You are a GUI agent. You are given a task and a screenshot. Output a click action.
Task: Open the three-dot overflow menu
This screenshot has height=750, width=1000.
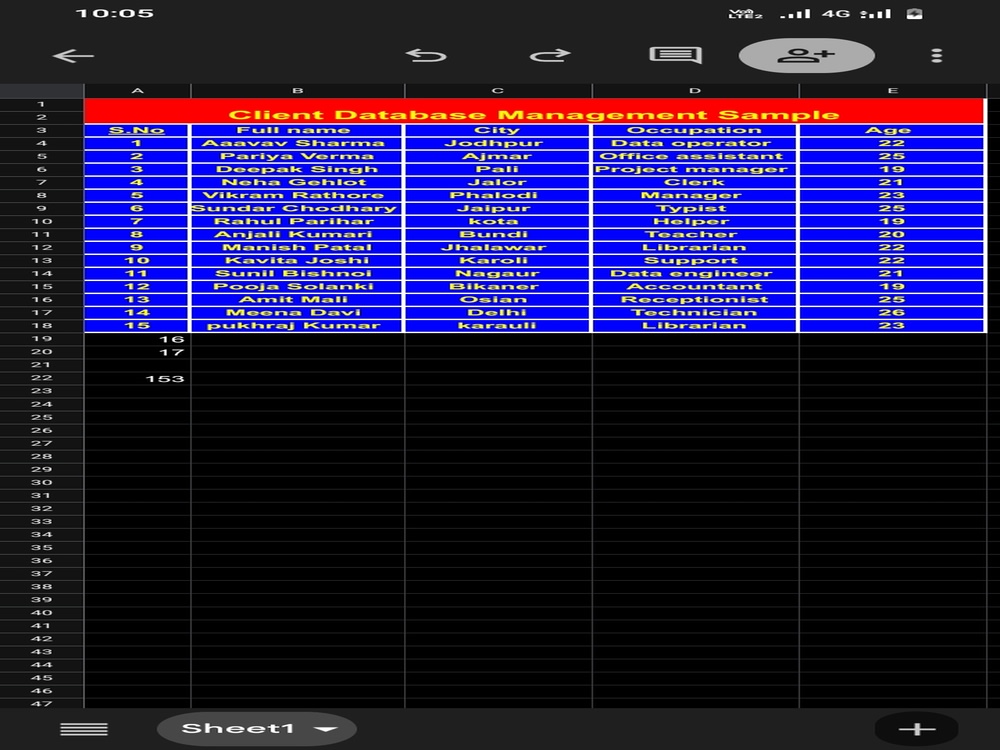point(936,55)
